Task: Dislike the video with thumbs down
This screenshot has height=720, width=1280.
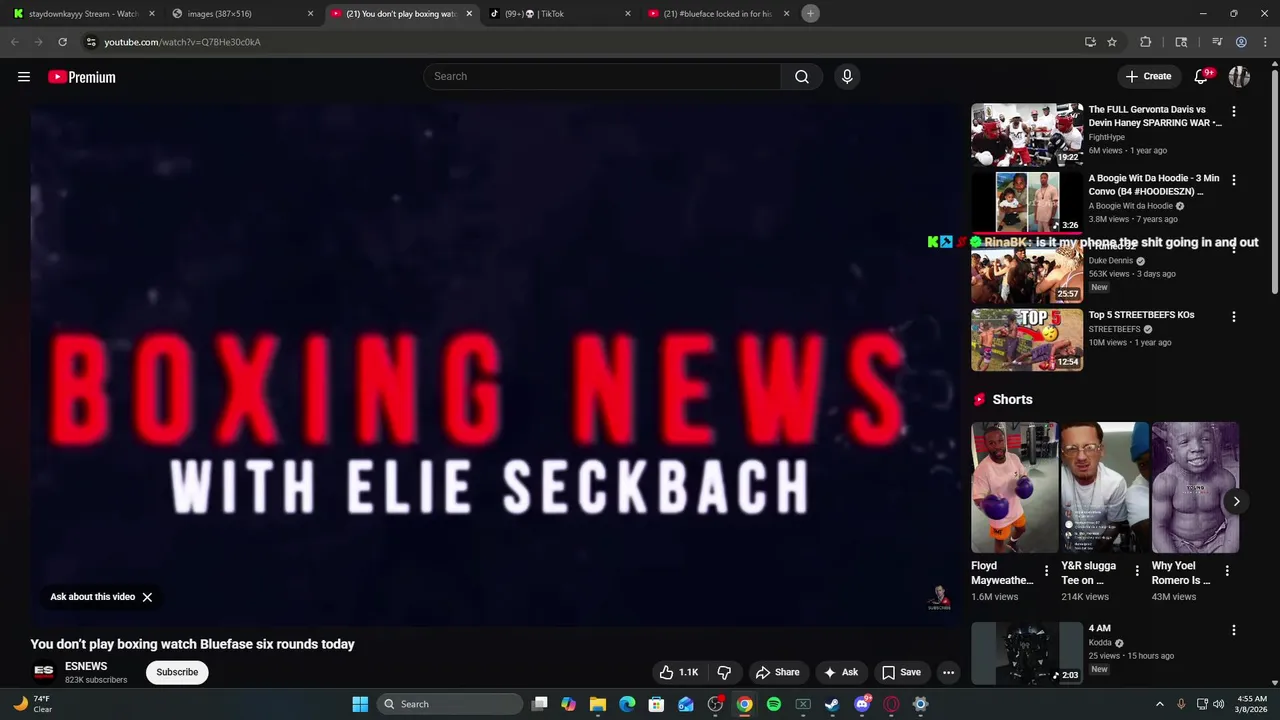Action: (725, 672)
